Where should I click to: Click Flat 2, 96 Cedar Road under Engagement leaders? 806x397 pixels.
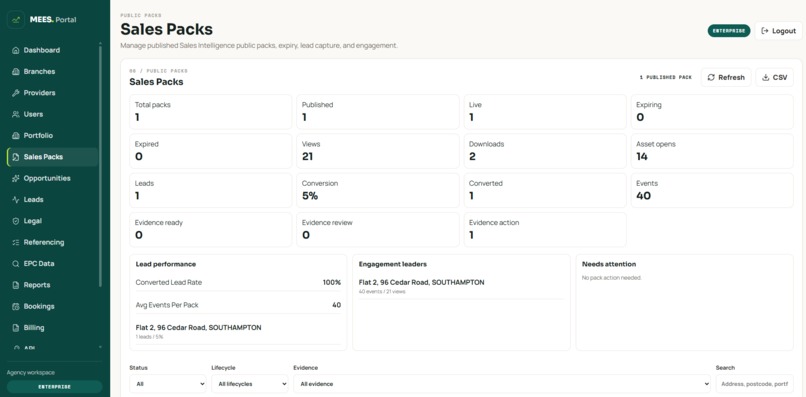point(422,282)
